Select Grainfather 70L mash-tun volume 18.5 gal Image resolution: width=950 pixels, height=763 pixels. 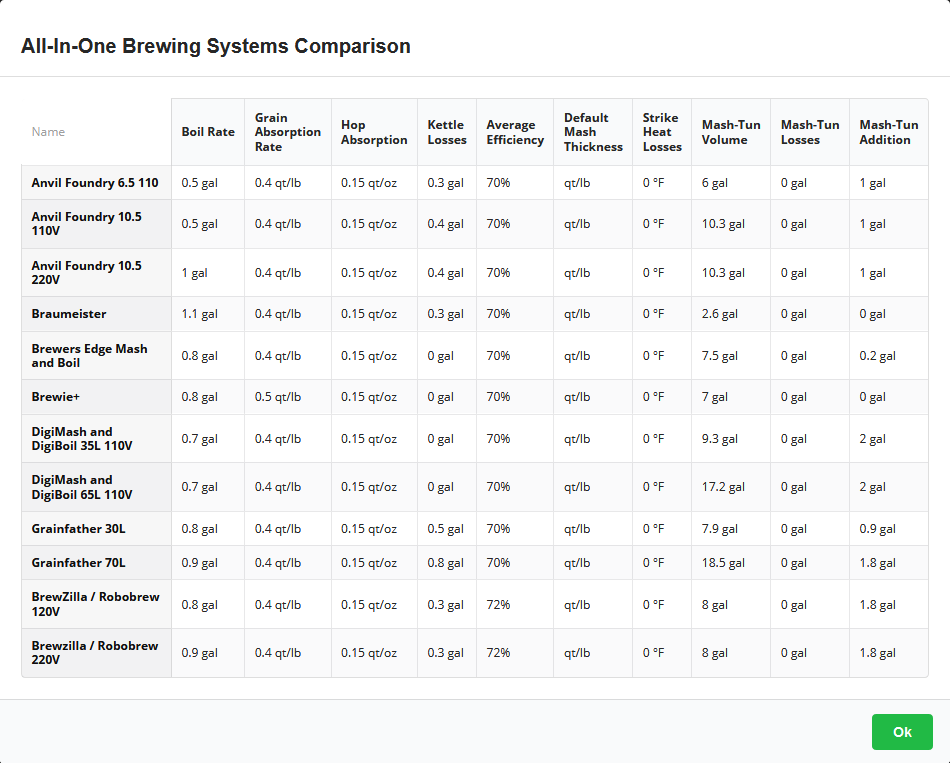click(723, 562)
